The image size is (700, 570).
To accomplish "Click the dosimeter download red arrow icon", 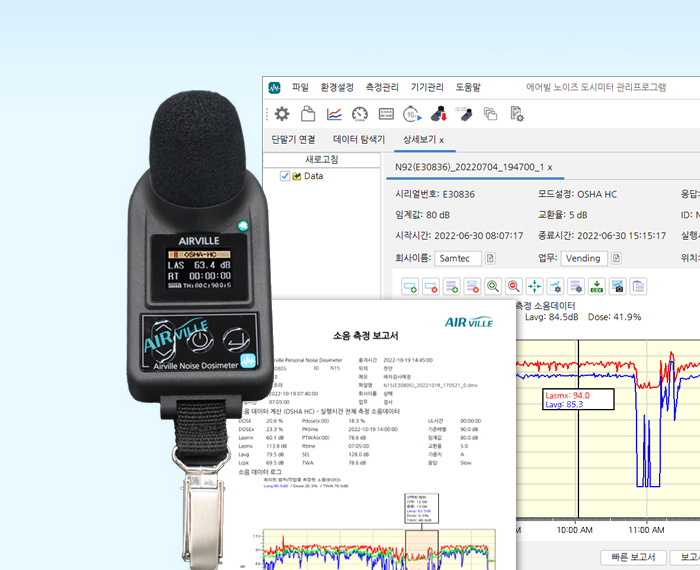I will coord(439,114).
